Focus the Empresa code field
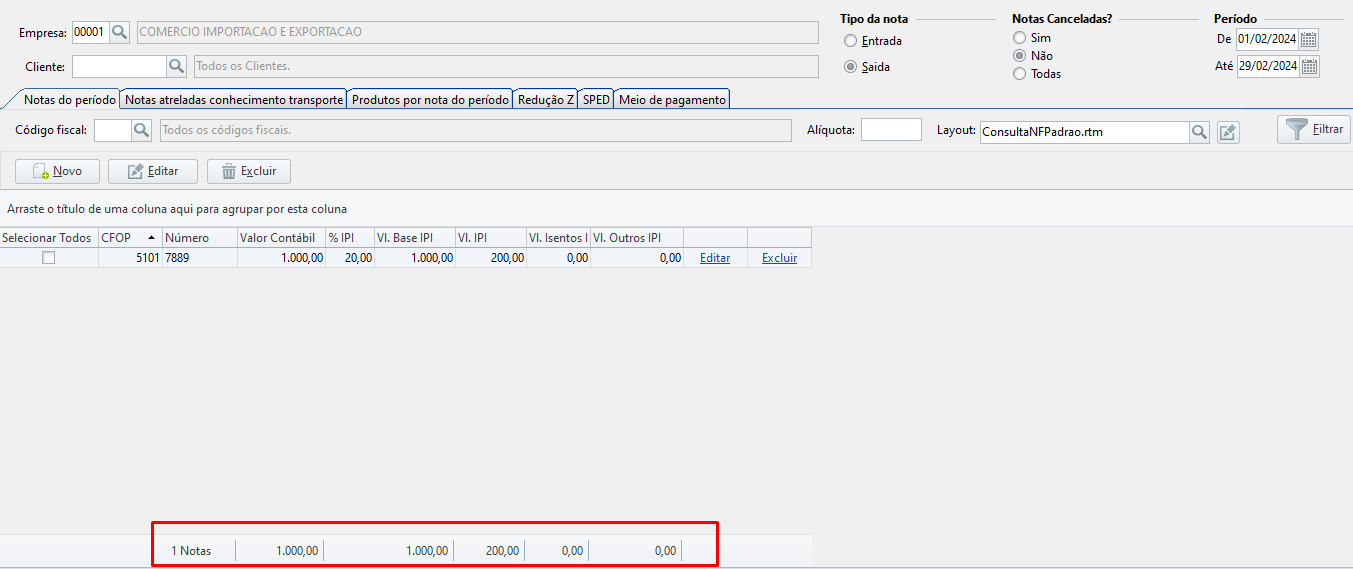The image size is (1353, 569). 90,32
